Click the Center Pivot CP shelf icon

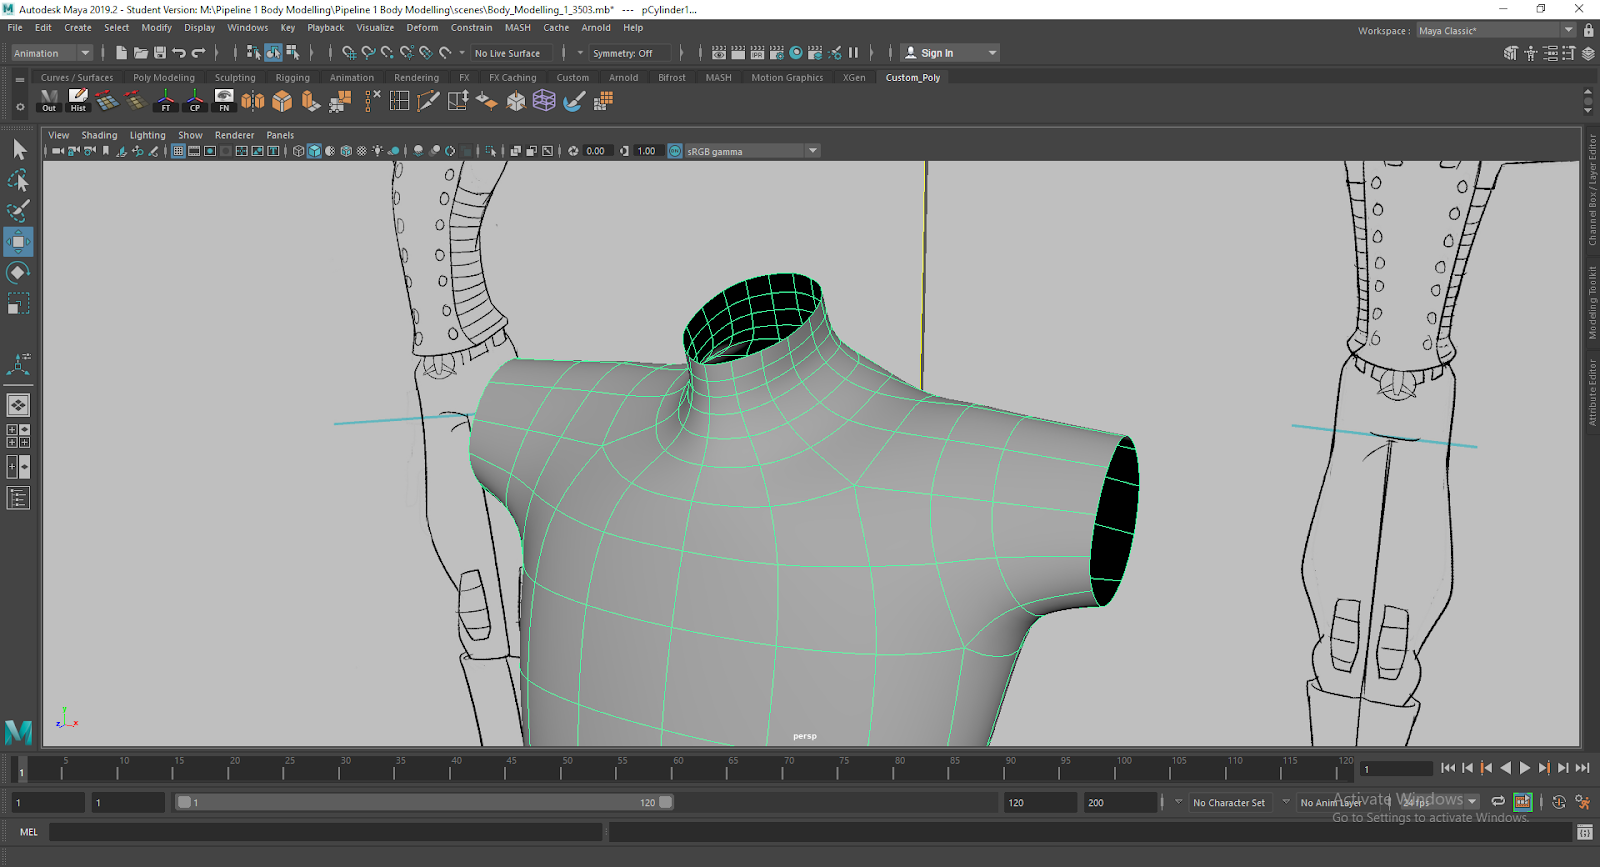pos(195,100)
